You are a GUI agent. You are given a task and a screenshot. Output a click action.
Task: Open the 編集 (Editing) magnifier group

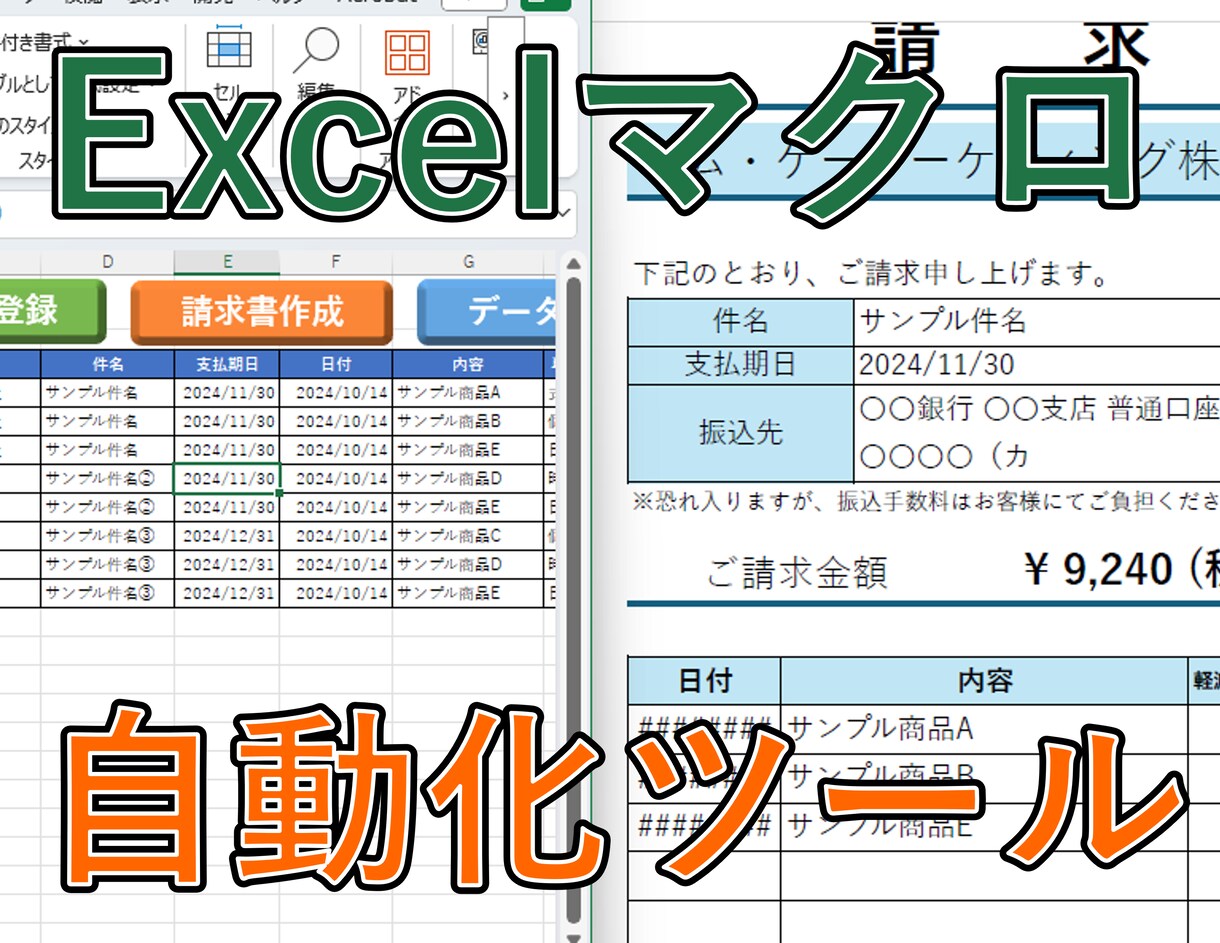click(x=316, y=62)
